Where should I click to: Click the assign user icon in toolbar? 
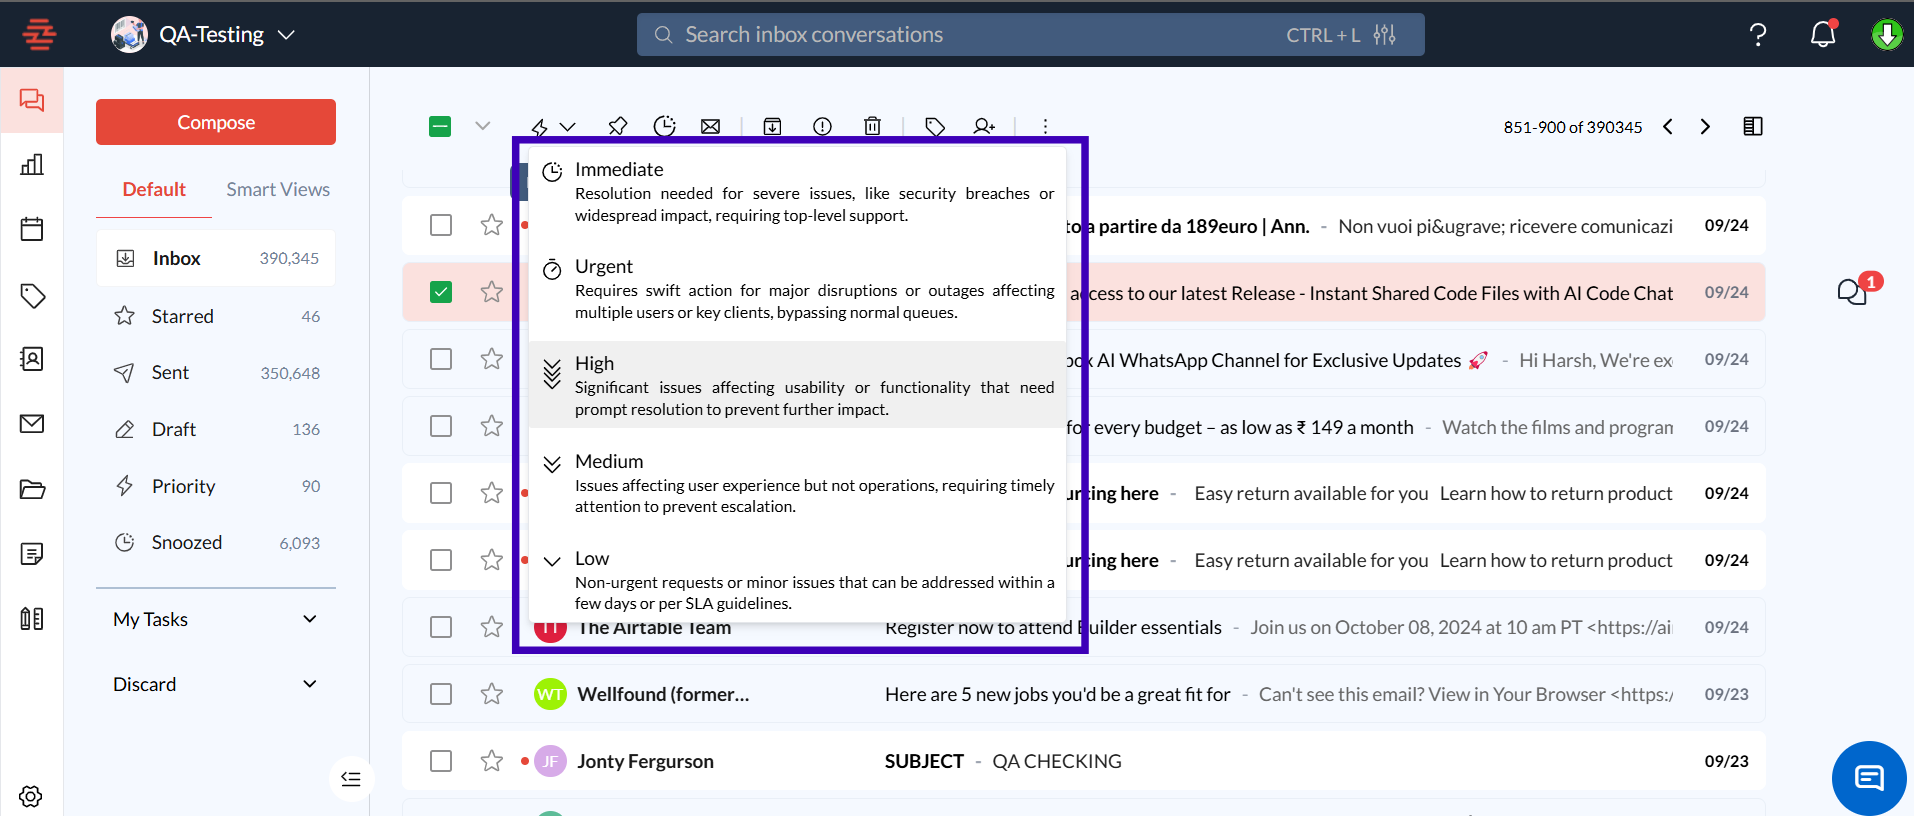coord(984,126)
